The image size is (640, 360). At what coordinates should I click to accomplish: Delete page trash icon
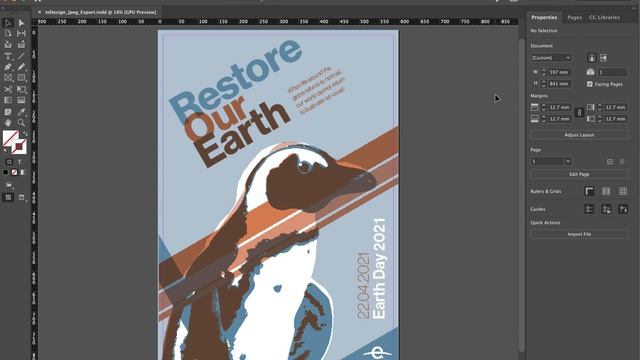tap(622, 162)
